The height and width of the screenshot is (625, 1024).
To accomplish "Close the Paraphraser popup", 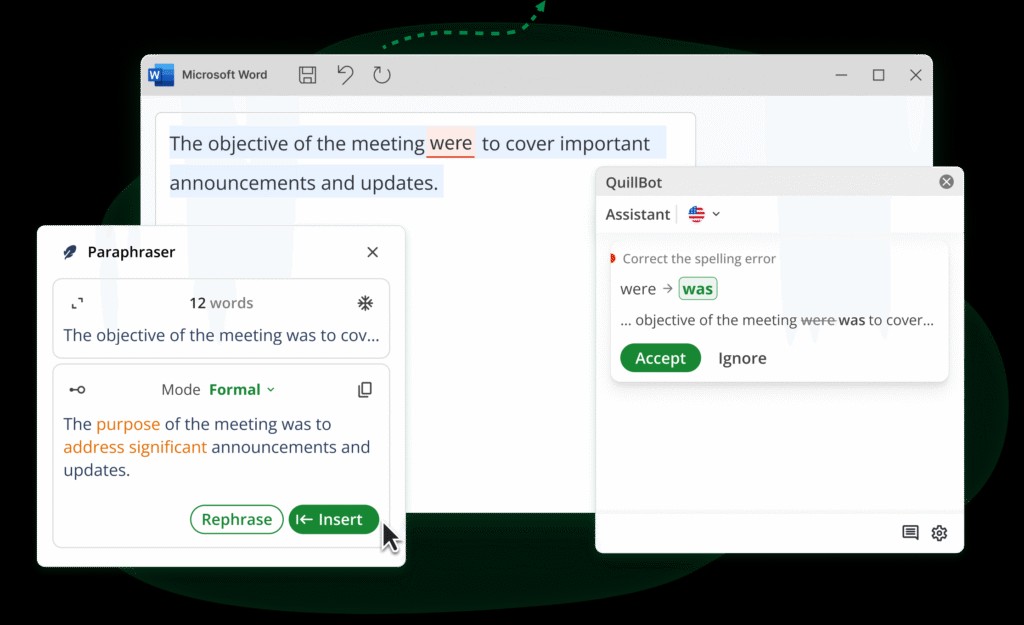I will pos(372,252).
